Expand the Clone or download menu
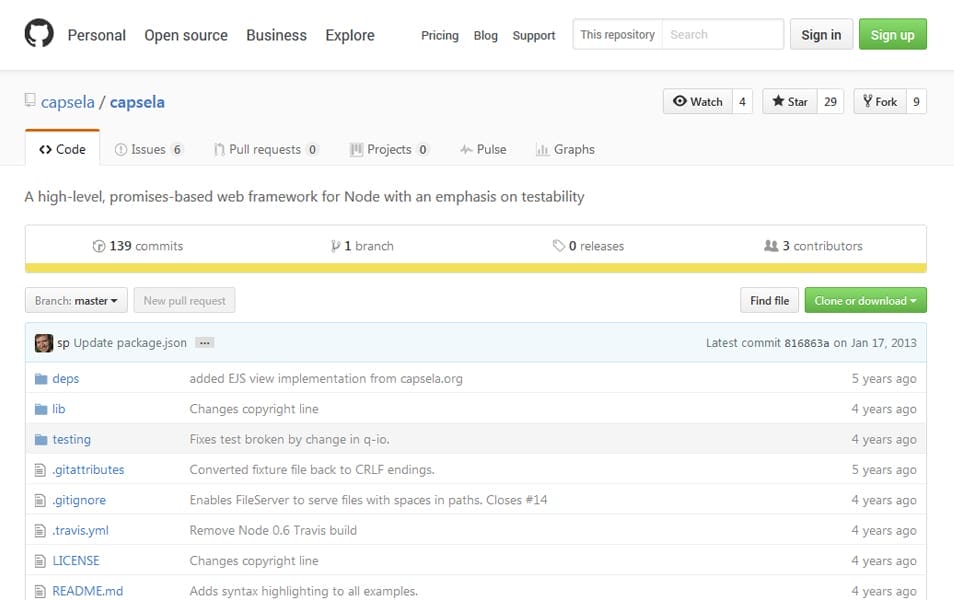 [x=865, y=301]
